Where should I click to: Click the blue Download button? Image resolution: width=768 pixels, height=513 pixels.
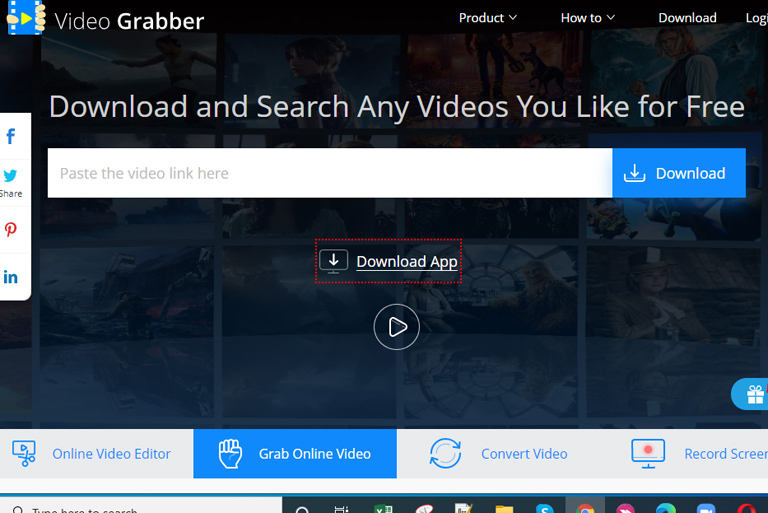[x=679, y=173]
